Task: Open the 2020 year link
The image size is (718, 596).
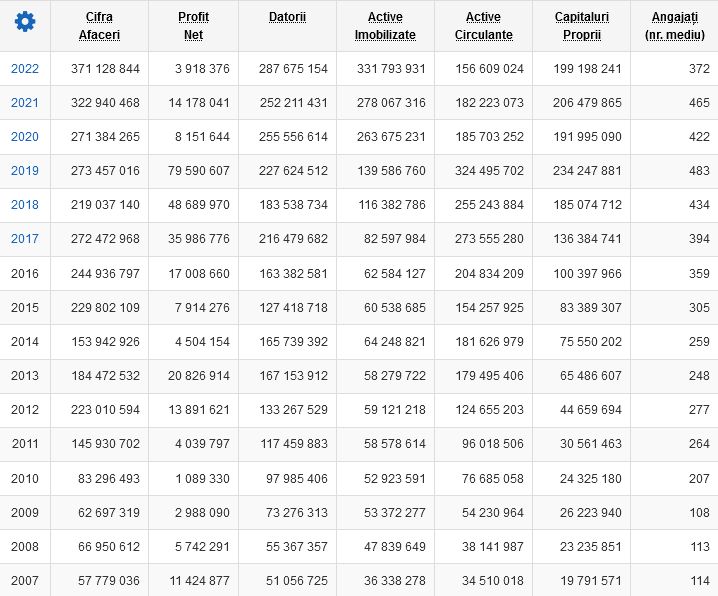Action: [25, 136]
